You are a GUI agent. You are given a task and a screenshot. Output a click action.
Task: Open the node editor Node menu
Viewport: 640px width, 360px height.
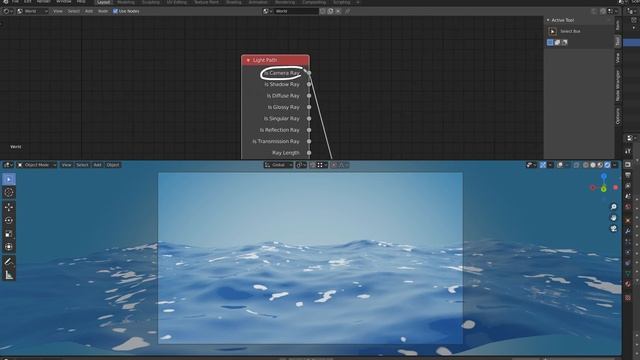coord(103,11)
